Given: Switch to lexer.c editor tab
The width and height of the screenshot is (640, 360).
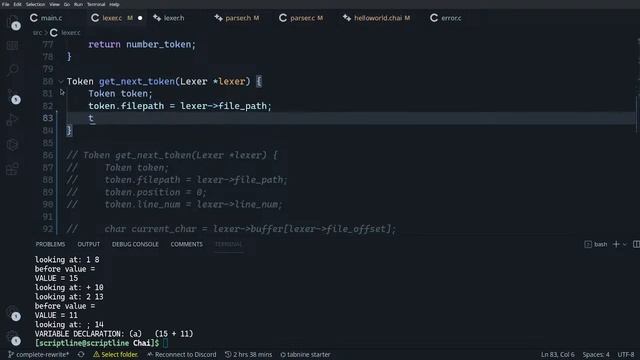Looking at the screenshot, I should pyautogui.click(x=118, y=18).
